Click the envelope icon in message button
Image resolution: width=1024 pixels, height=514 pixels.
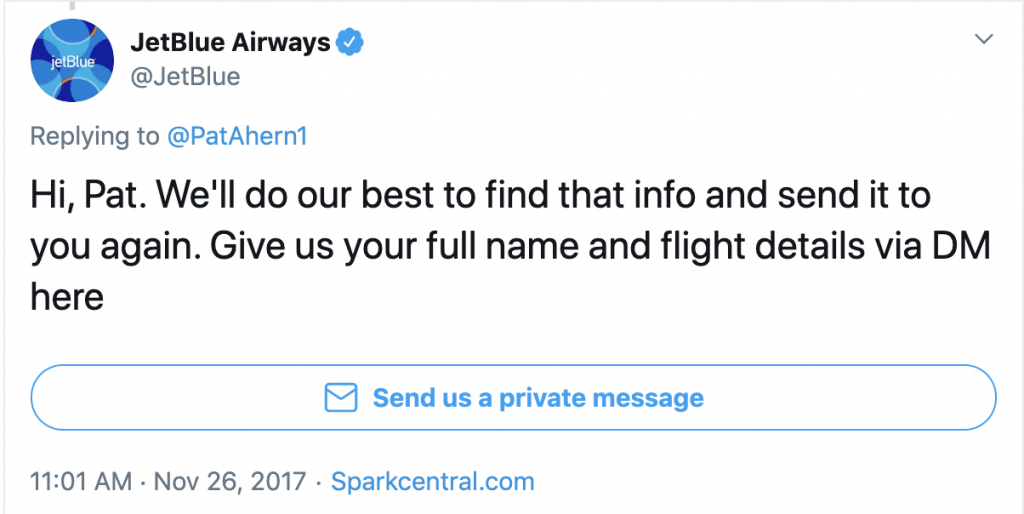(342, 398)
